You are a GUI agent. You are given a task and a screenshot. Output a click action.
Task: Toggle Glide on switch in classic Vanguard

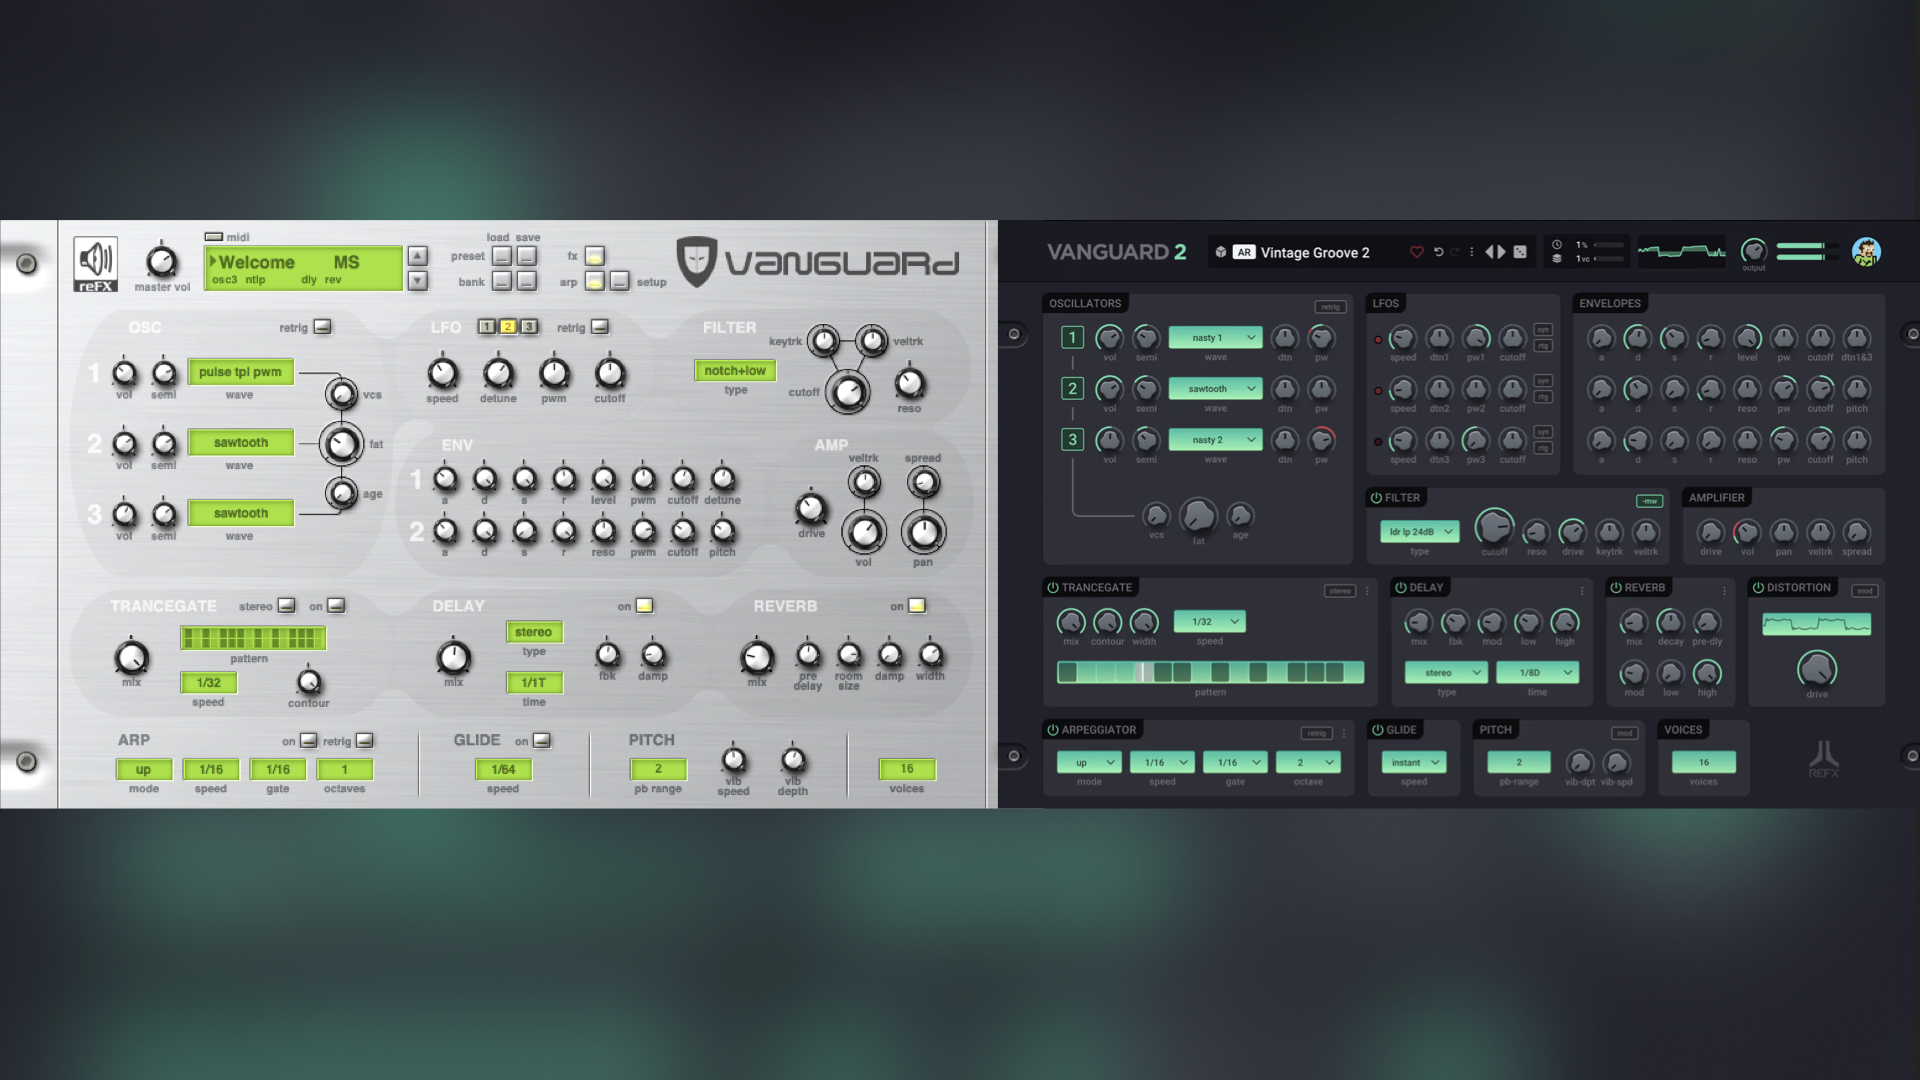pos(541,741)
